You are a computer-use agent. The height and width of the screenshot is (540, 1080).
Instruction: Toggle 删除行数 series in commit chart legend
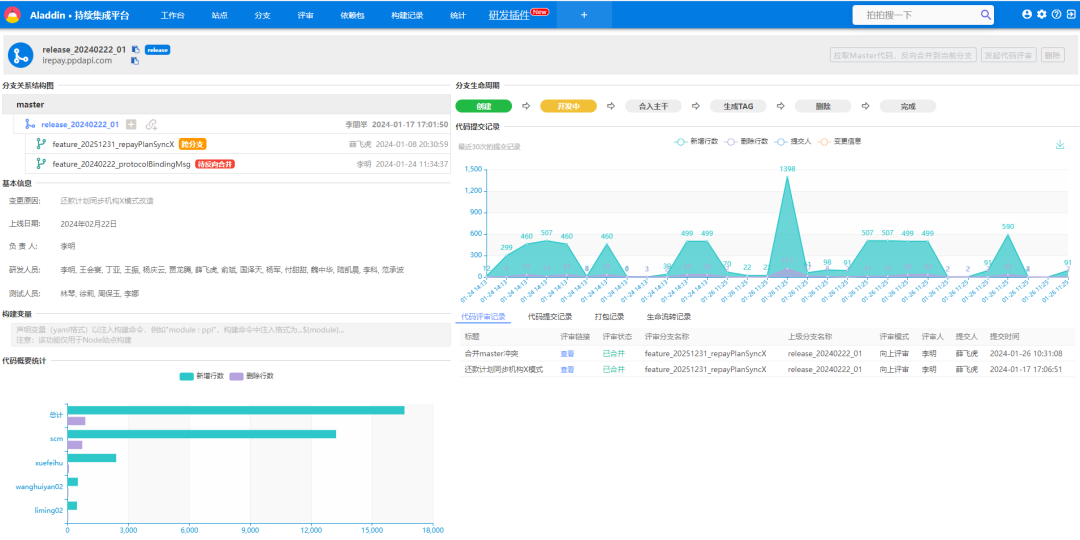[746, 141]
